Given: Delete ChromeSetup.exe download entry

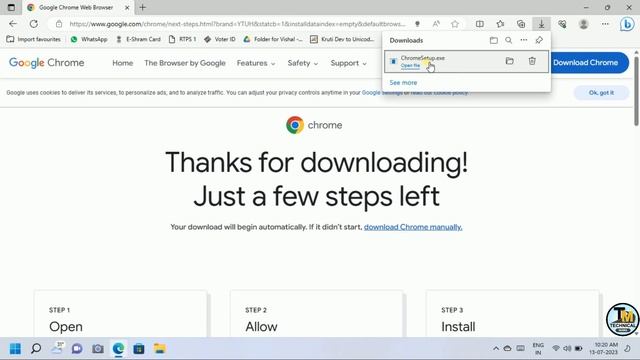Looking at the screenshot, I should (532, 61).
